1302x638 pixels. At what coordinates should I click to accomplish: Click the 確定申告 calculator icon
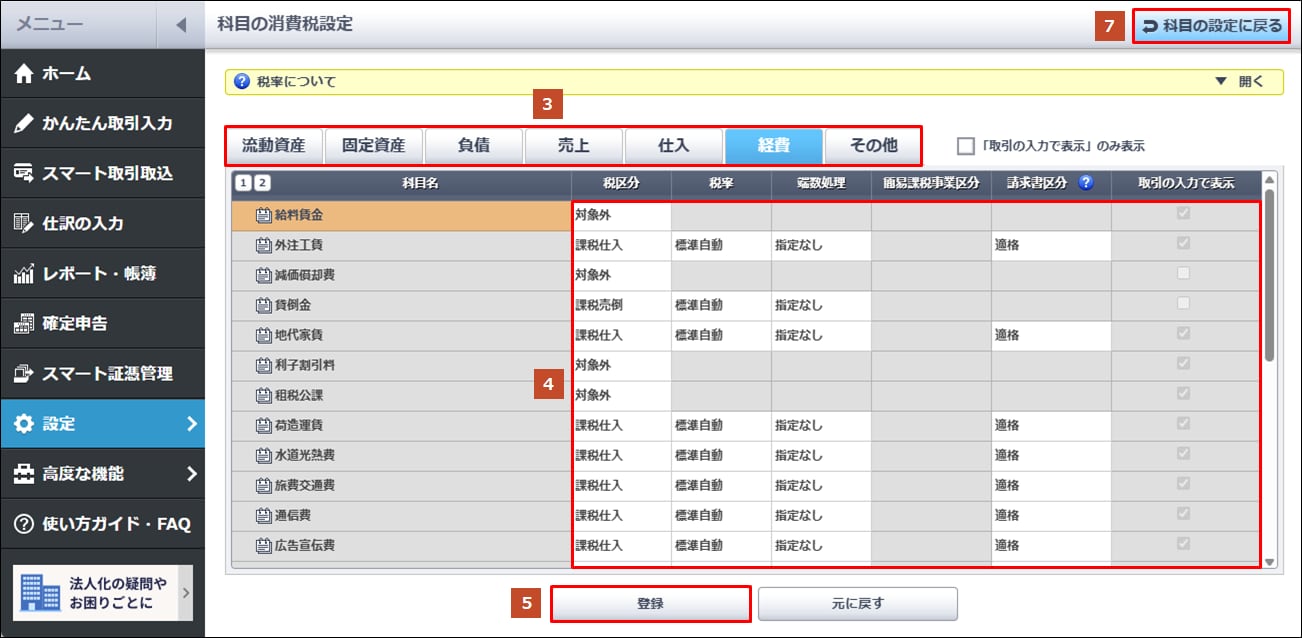click(24, 324)
